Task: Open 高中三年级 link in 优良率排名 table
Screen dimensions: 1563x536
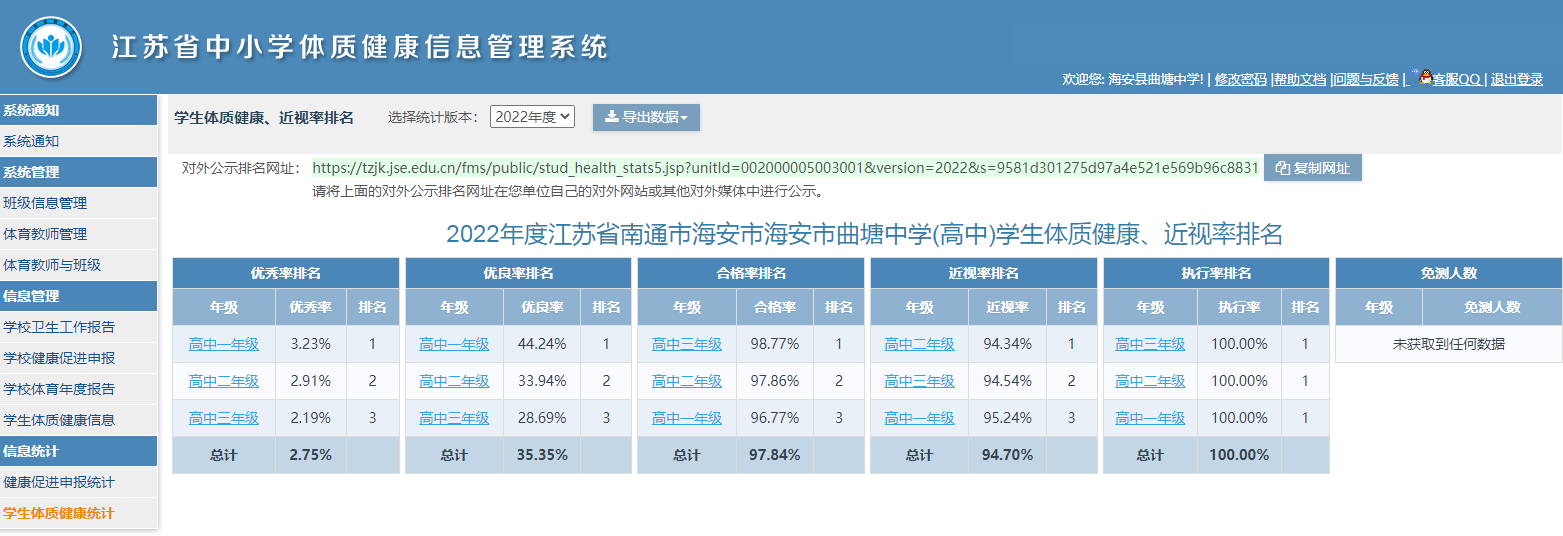Action: (454, 418)
